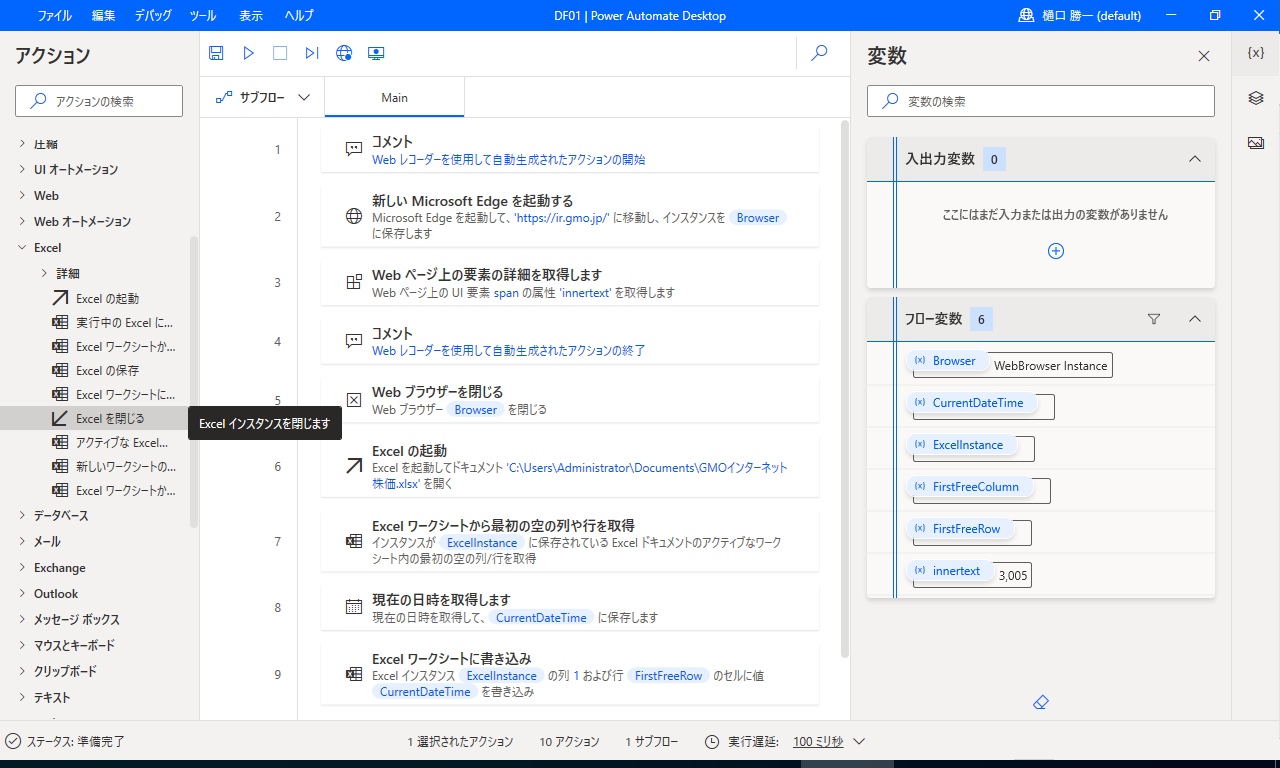Screen dimensions: 1280x768
Task: Click step 1 comment bubble icon
Action: pos(353,149)
